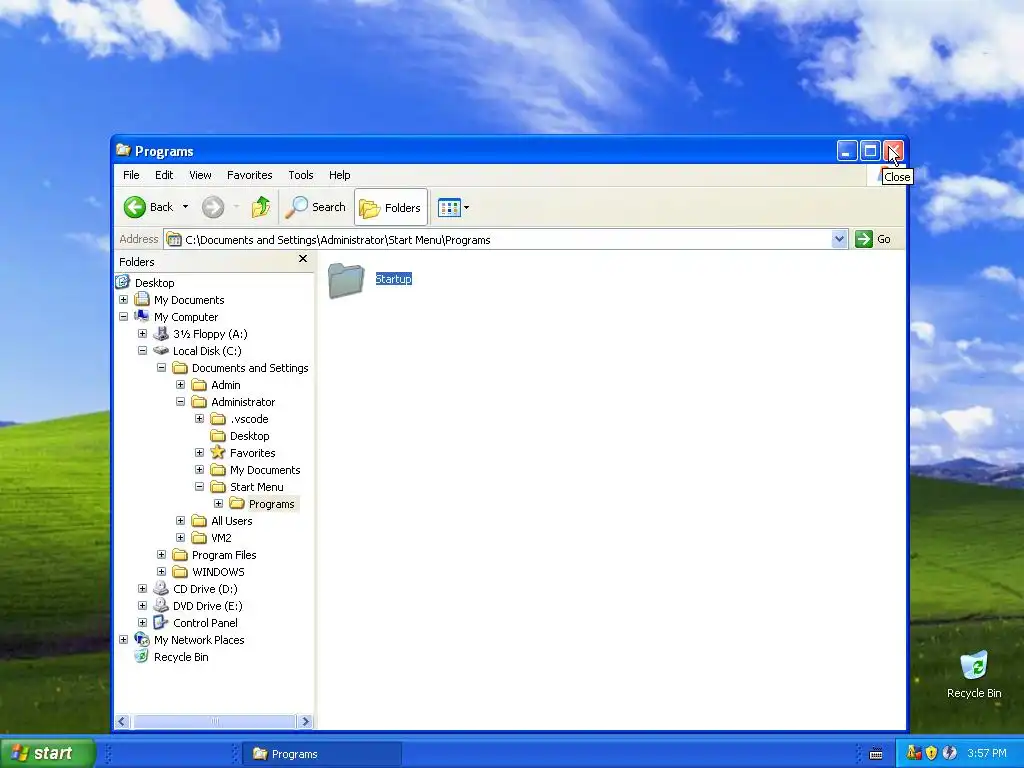Collapse the Administrator folder node
This screenshot has height=768, width=1024.
[x=180, y=402]
